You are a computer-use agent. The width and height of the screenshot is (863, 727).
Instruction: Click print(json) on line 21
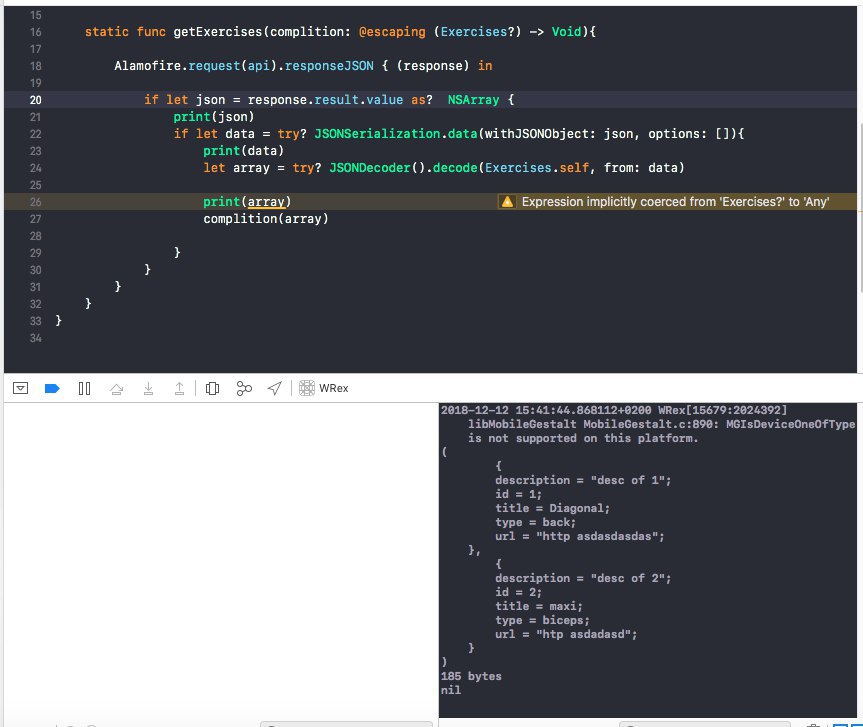click(x=214, y=117)
